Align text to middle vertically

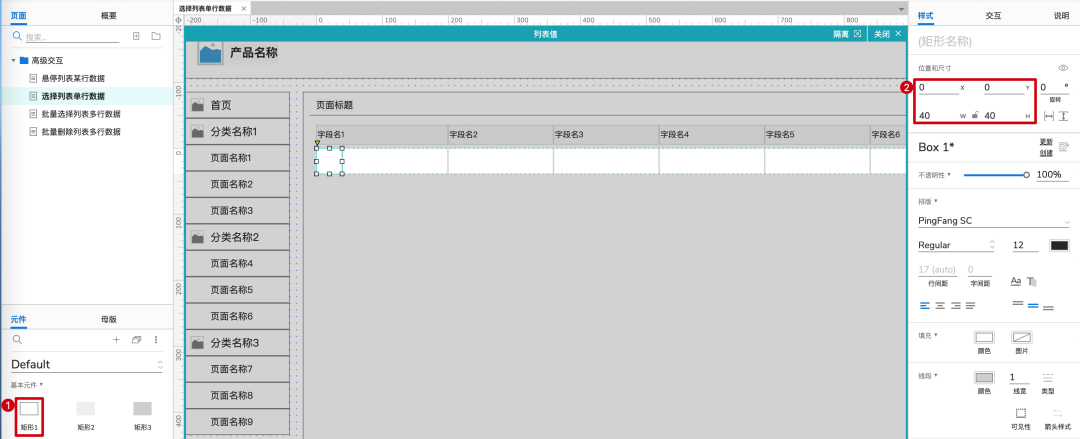pyautogui.click(x=1032, y=305)
